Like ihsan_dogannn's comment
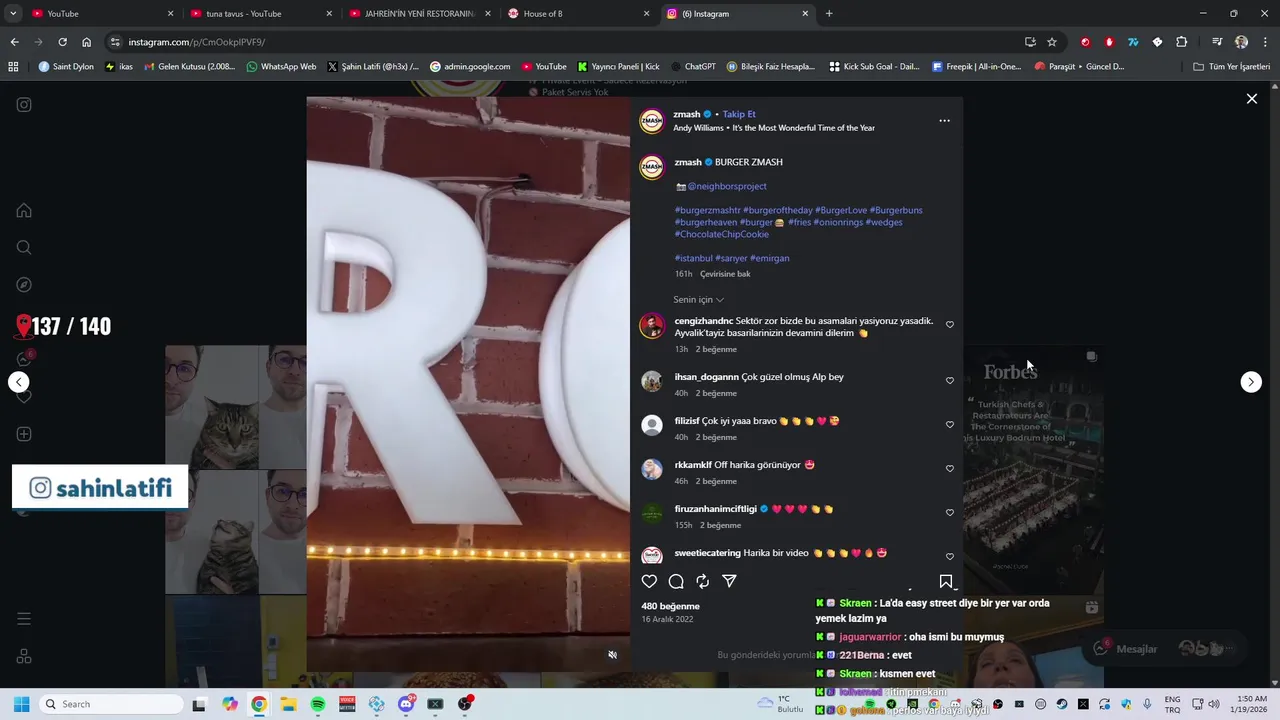The width and height of the screenshot is (1280, 720). (x=950, y=381)
